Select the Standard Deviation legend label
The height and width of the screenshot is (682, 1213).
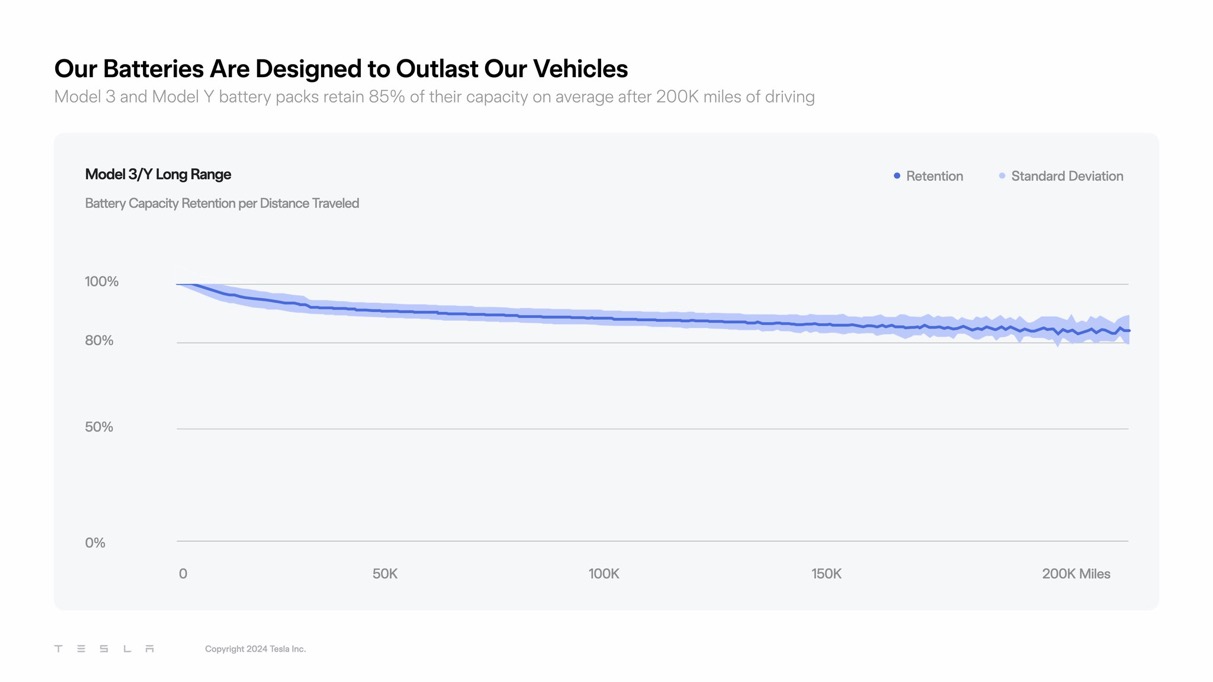[x=1067, y=176]
